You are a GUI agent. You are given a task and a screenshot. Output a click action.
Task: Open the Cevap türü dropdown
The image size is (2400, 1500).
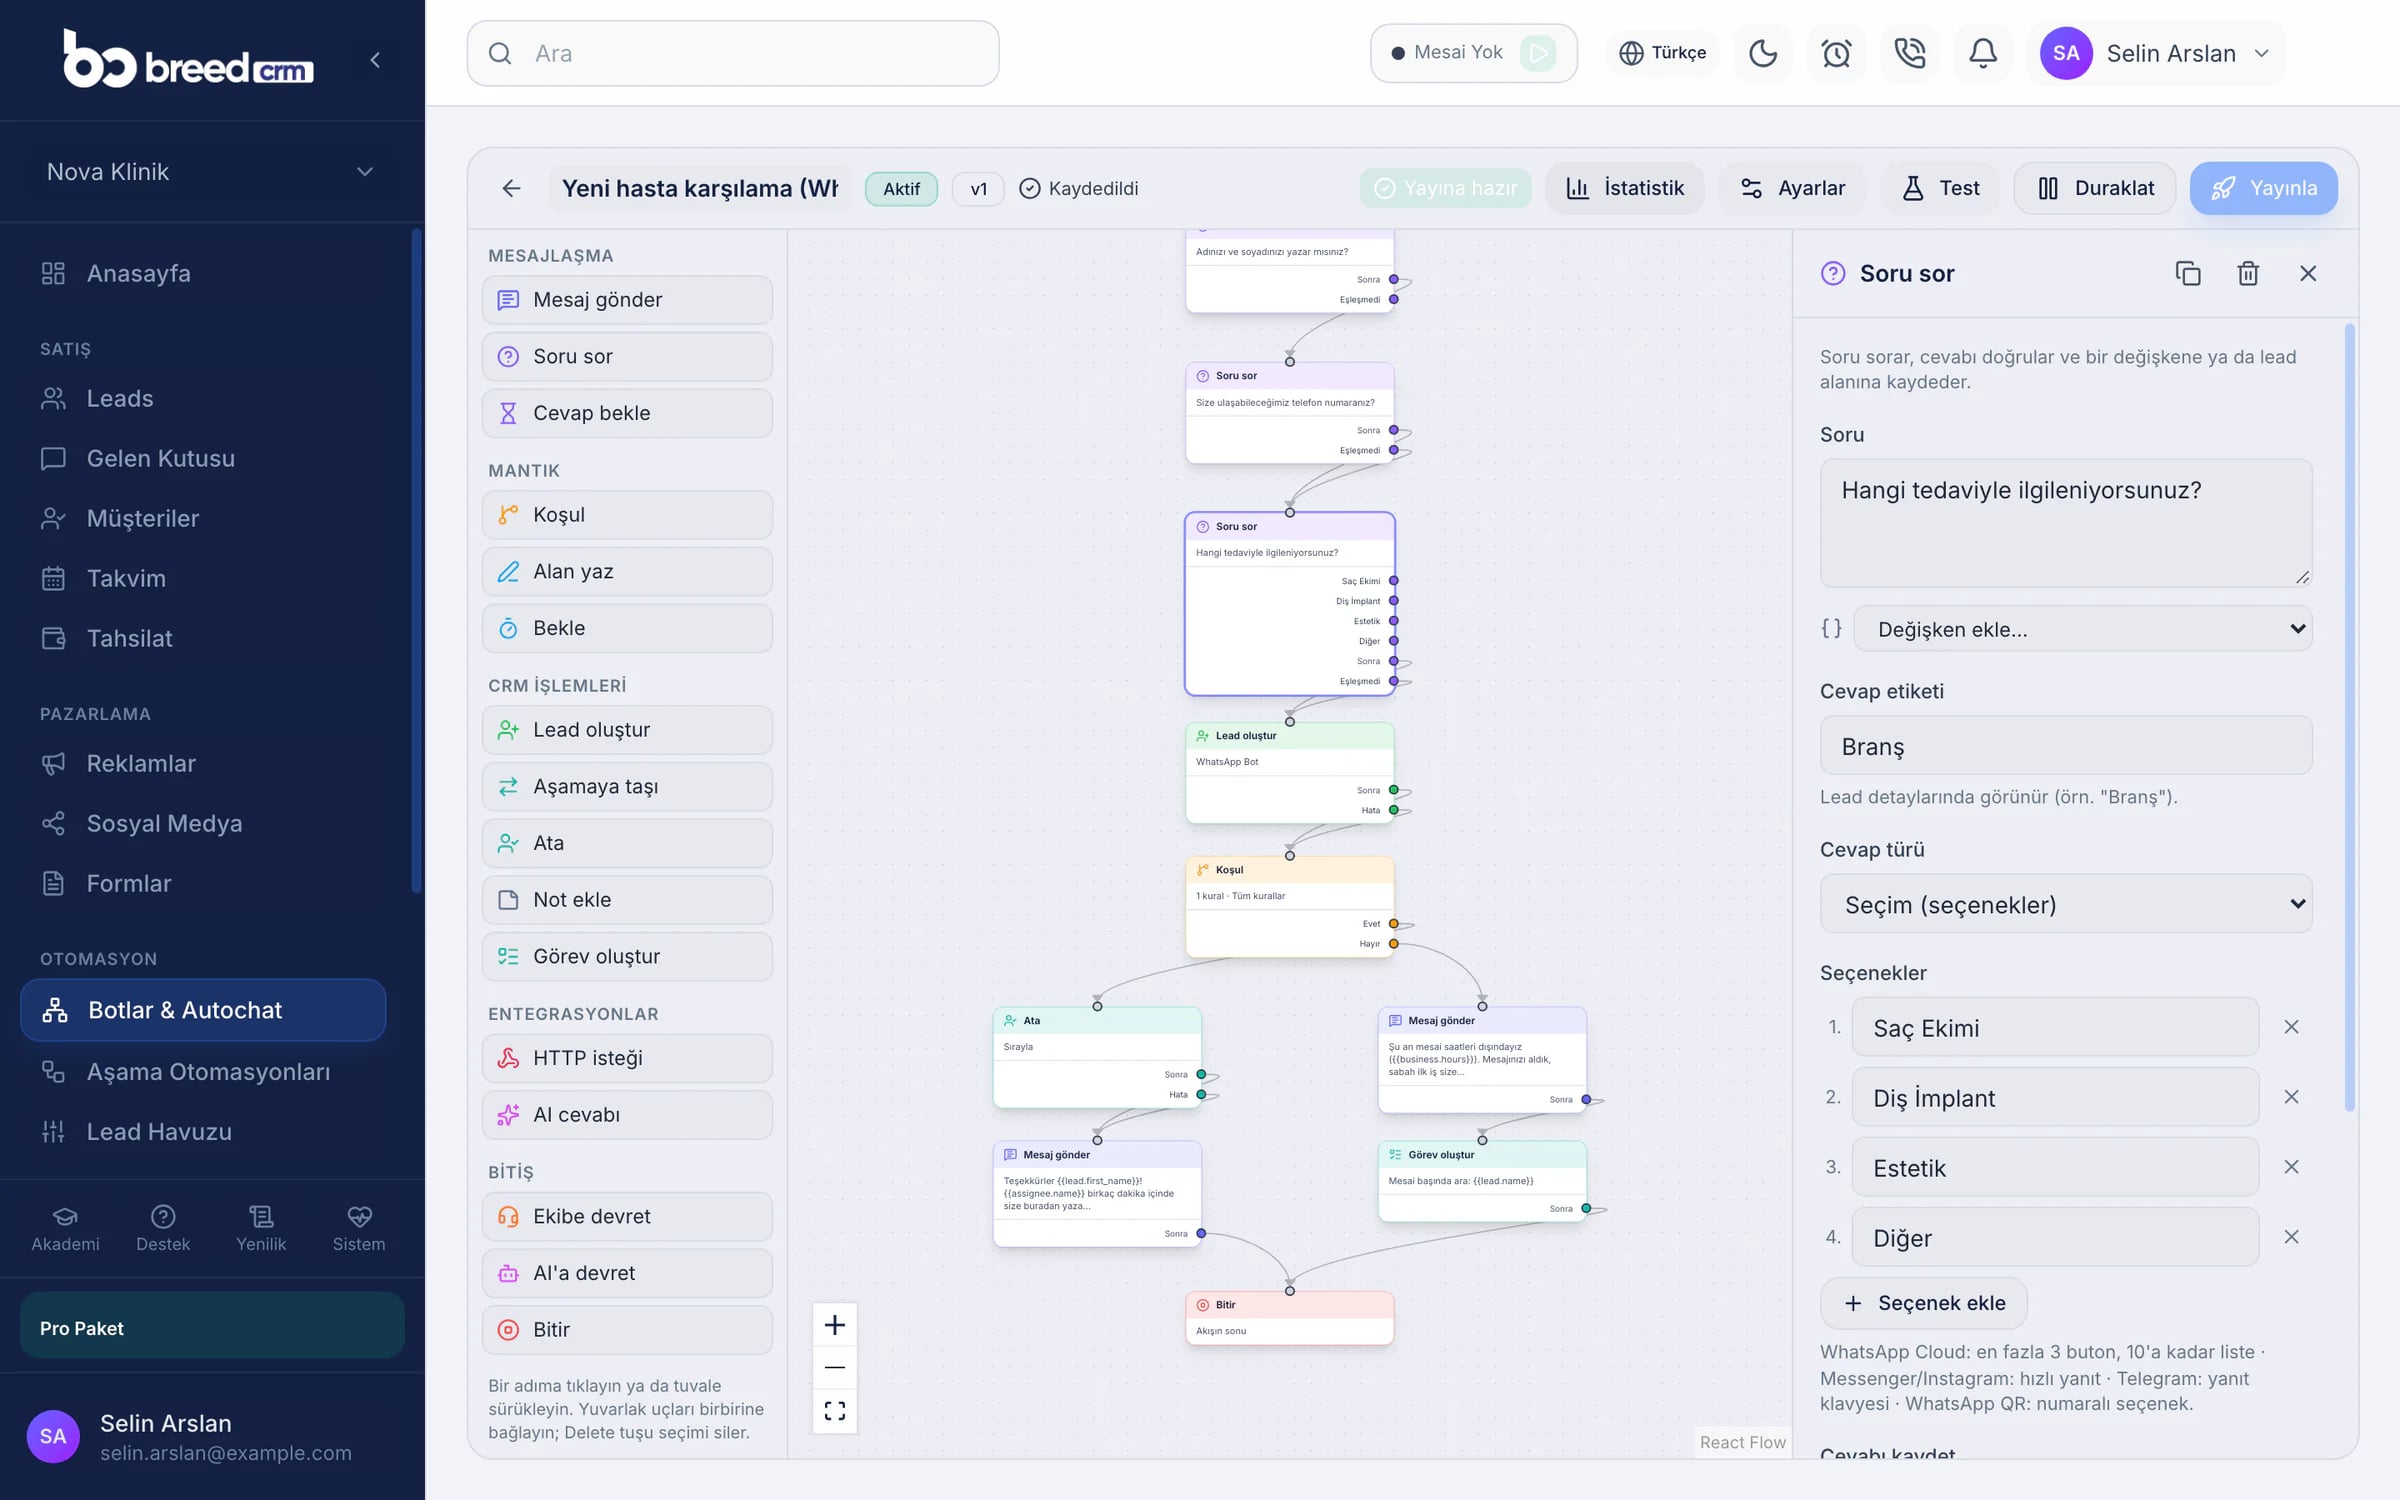click(x=2066, y=904)
